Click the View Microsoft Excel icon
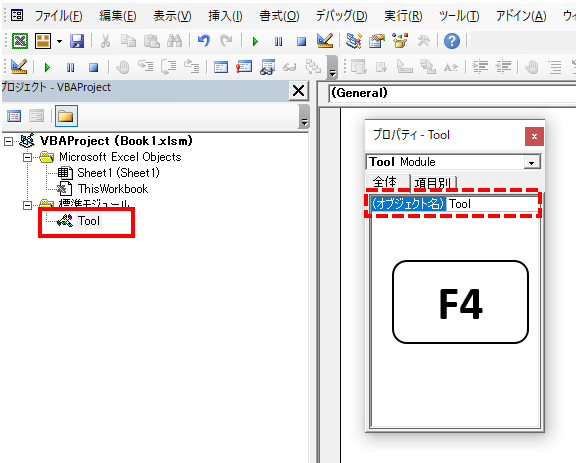 click(20, 41)
